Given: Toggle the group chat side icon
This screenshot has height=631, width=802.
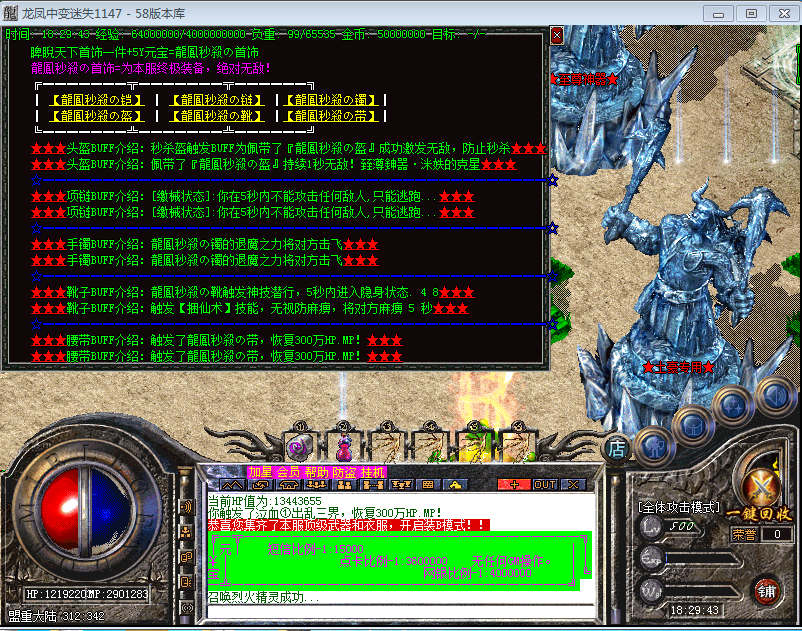Looking at the screenshot, I should (186, 532).
